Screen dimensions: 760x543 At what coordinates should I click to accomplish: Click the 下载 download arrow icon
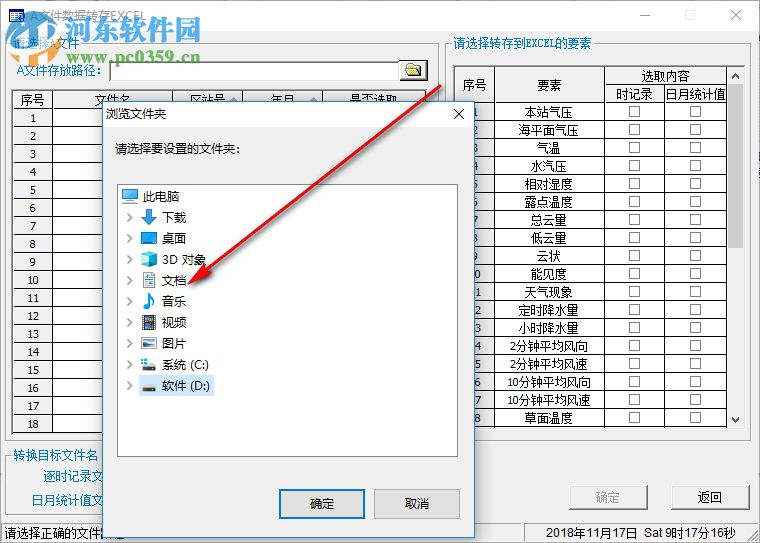click(x=149, y=217)
